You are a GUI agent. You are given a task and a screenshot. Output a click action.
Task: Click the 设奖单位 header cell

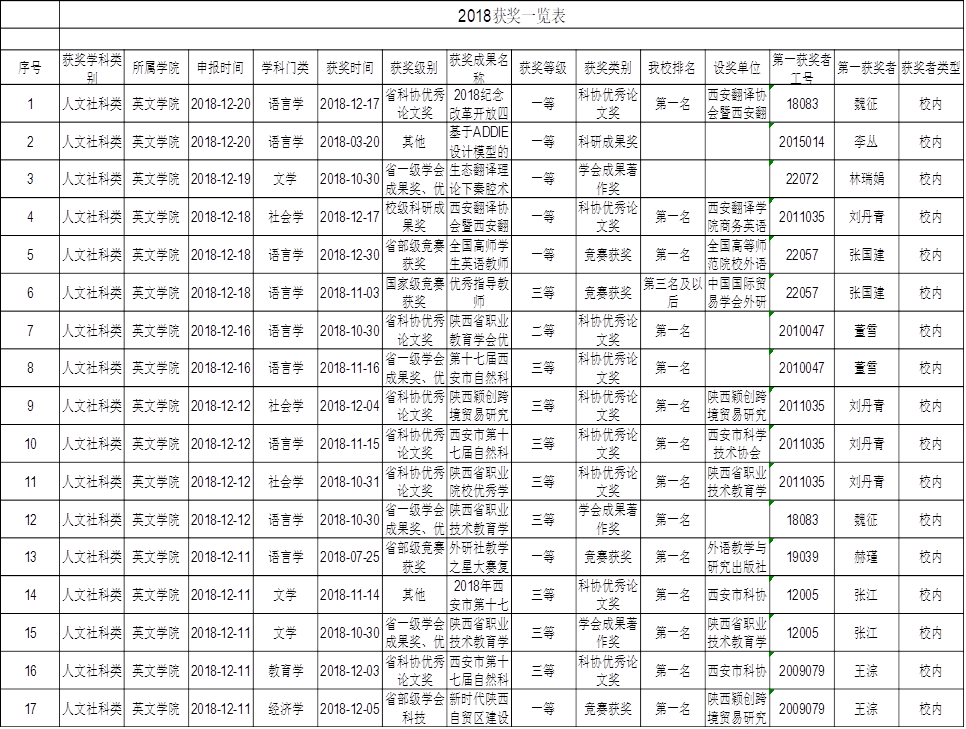(x=738, y=67)
